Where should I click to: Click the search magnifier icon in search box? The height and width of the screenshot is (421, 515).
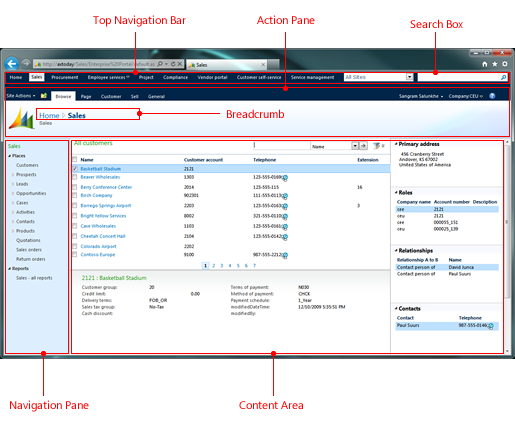tap(503, 77)
